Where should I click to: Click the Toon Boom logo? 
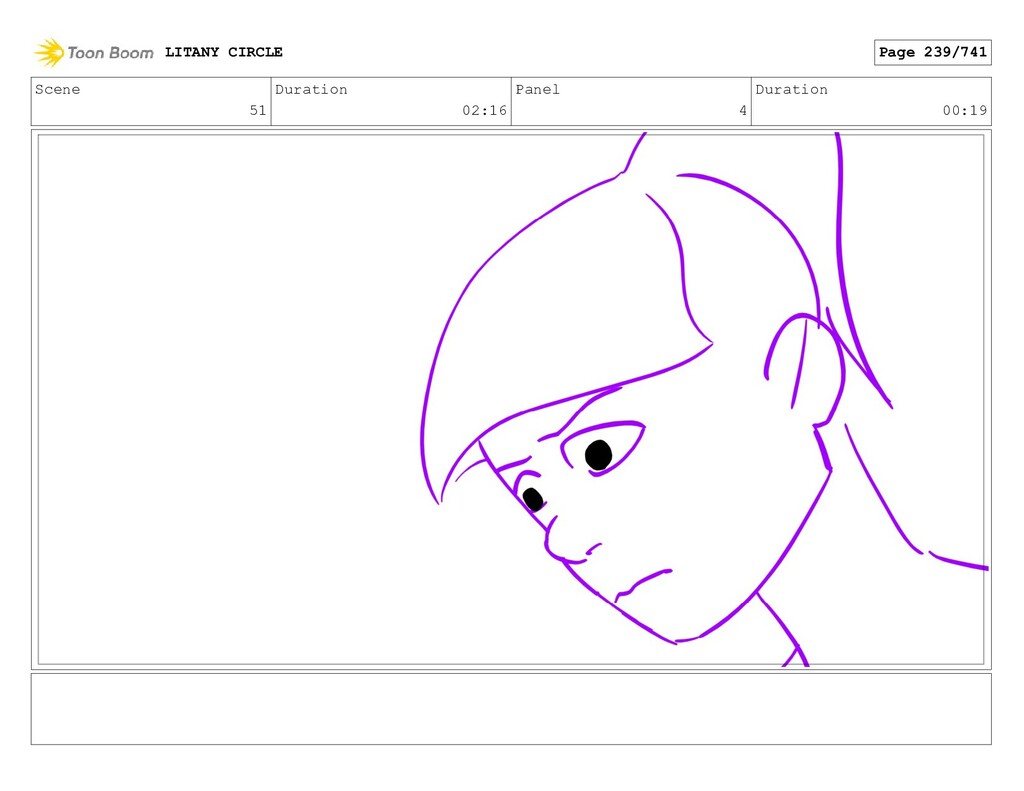tap(93, 52)
